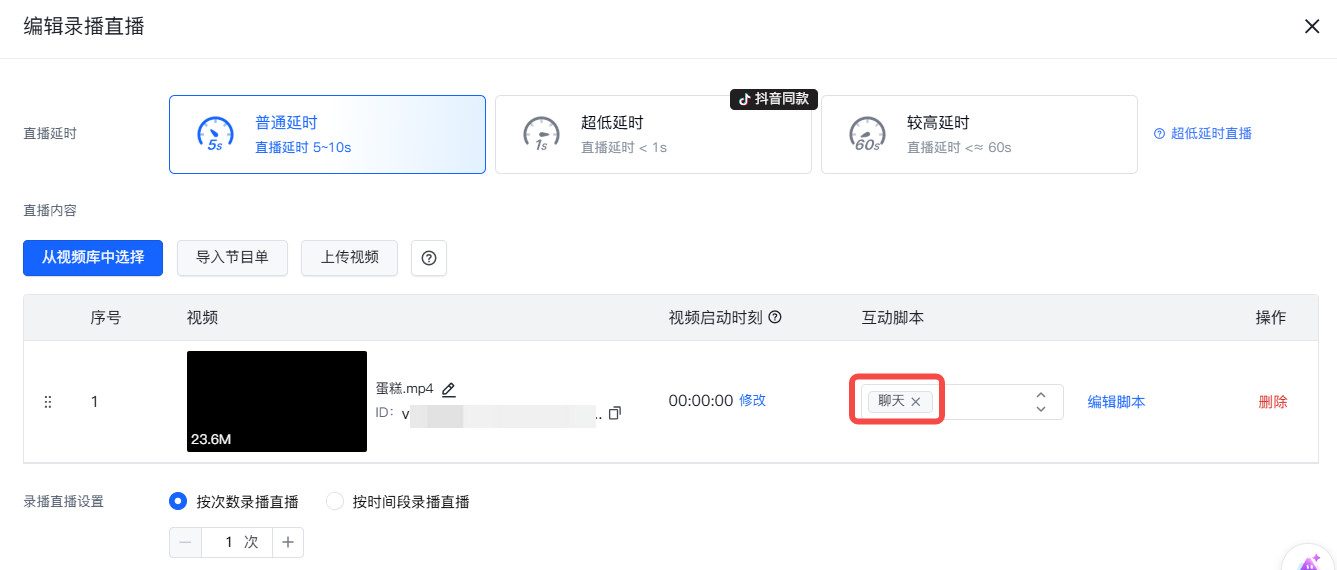The width and height of the screenshot is (1337, 570).
Task: Remove the 聊天 tag with its x
Action: coord(916,401)
